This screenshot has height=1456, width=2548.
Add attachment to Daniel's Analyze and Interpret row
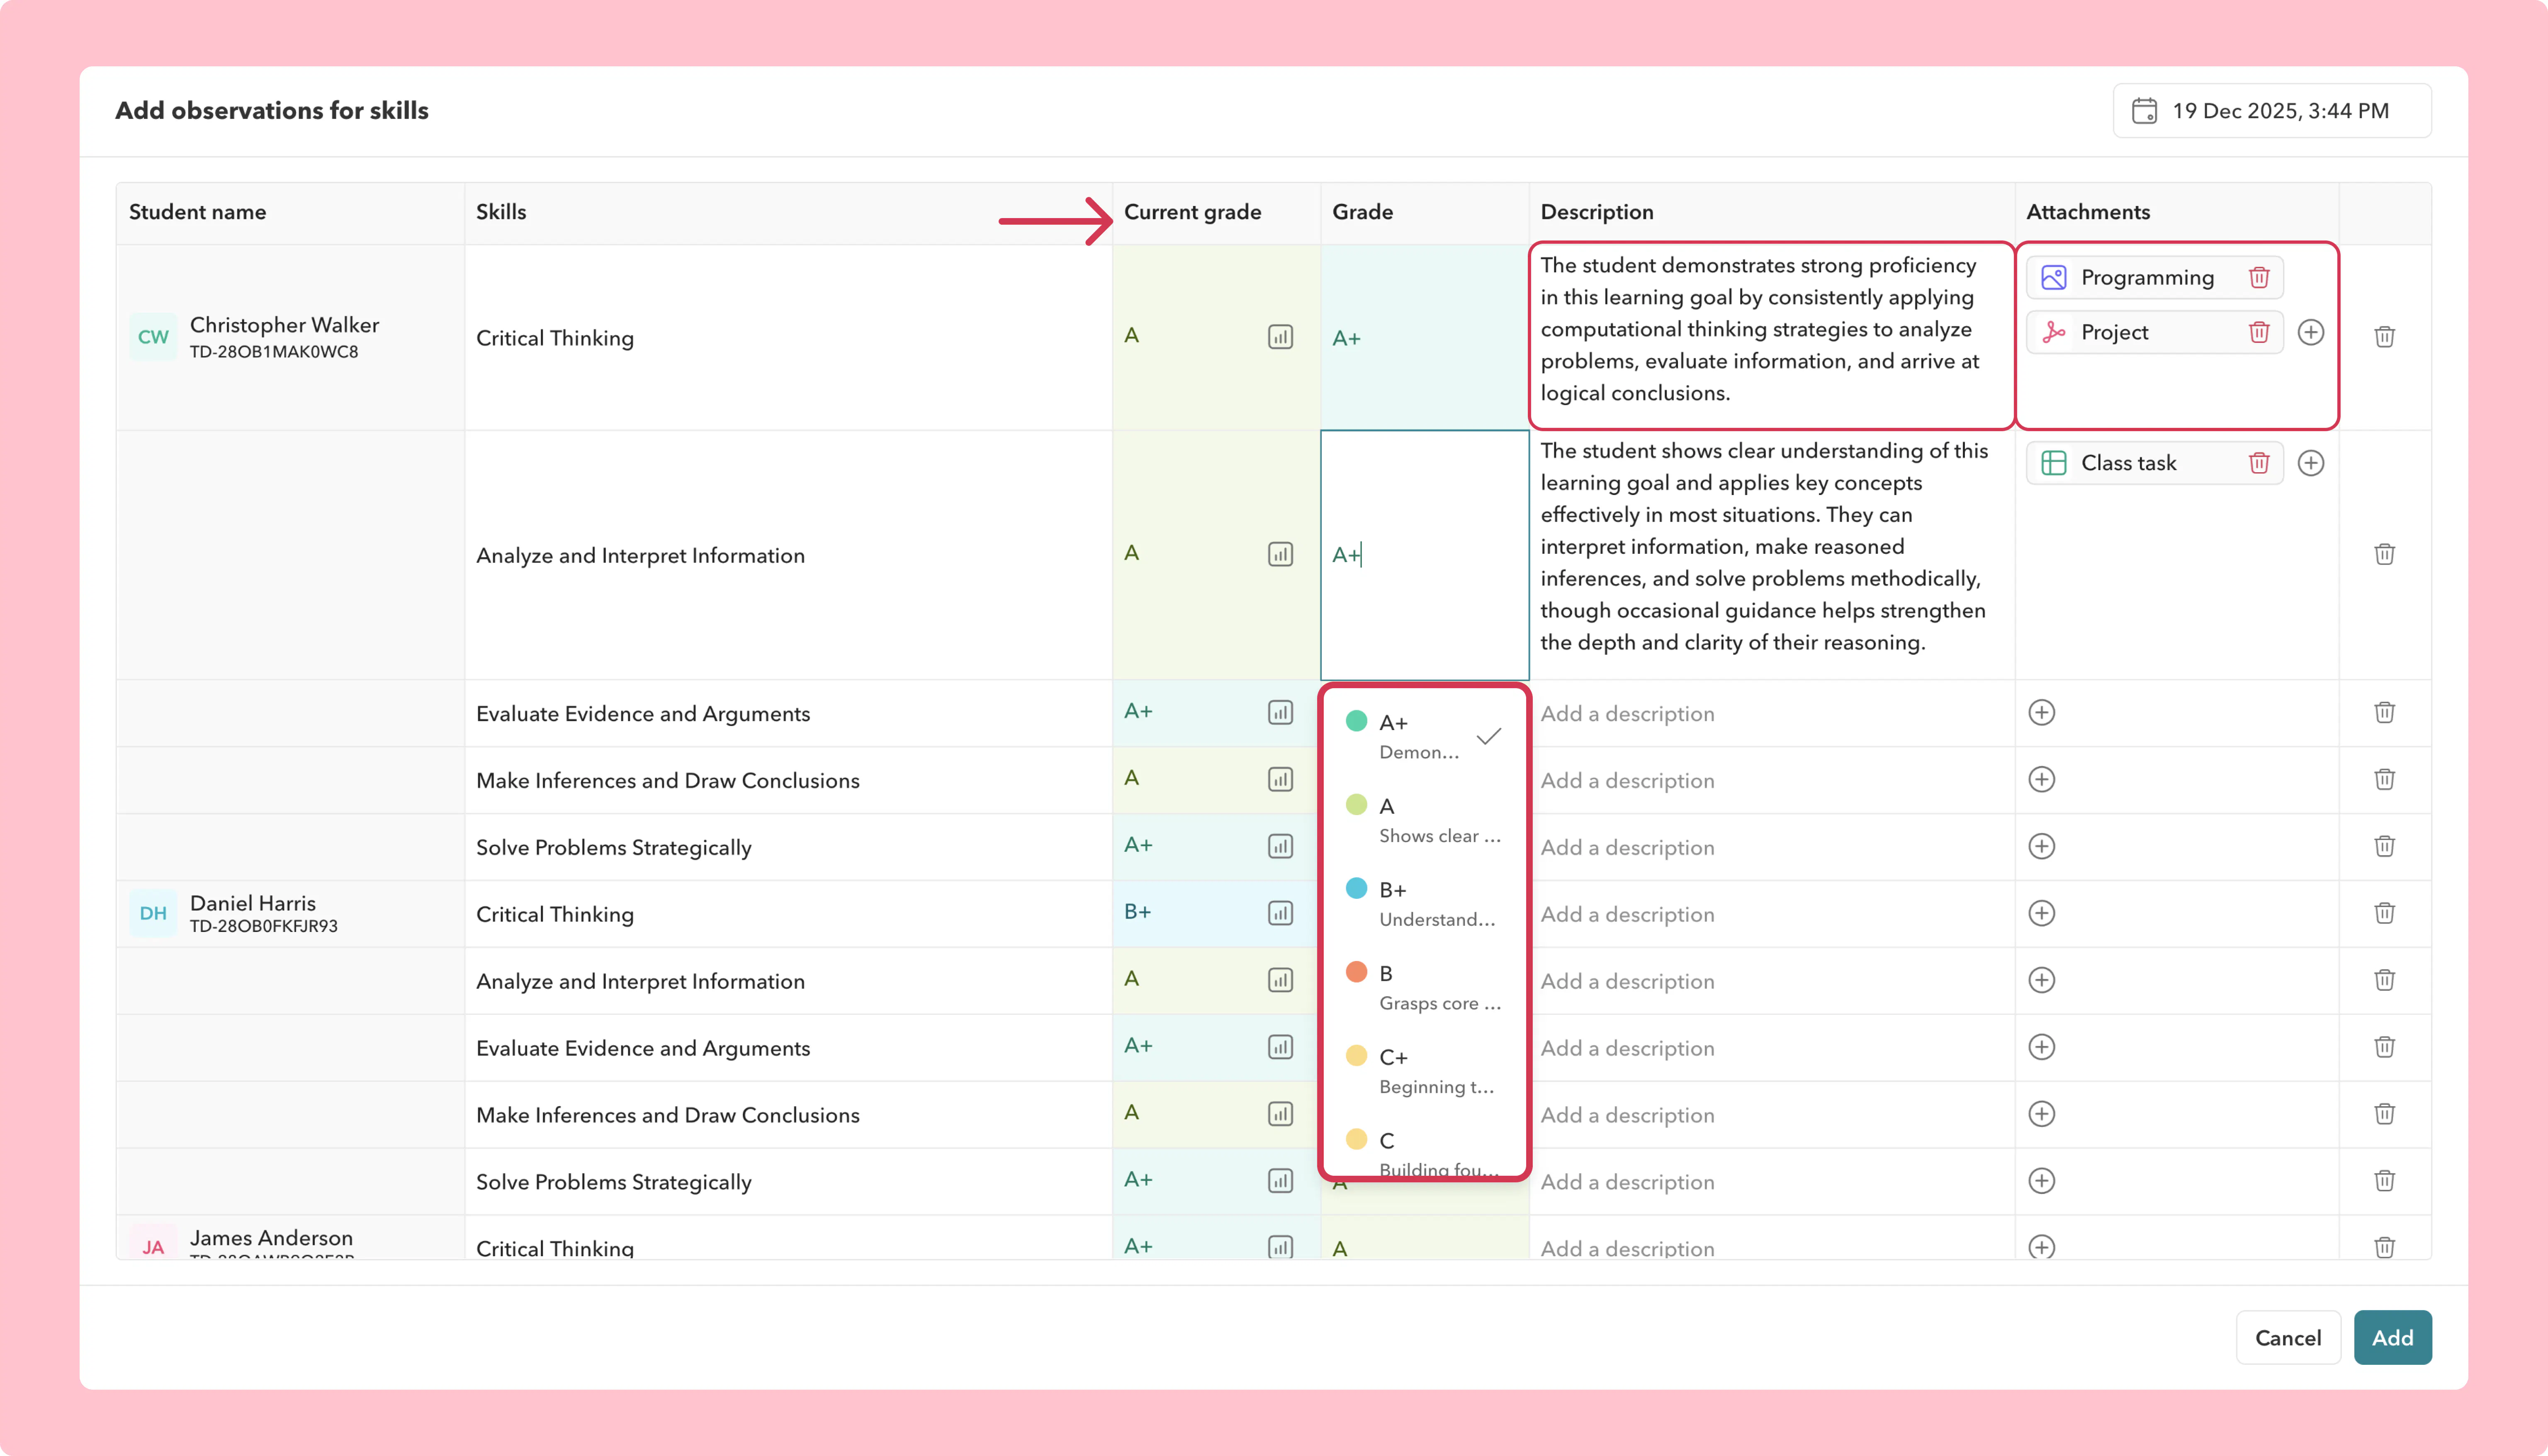click(2042, 980)
